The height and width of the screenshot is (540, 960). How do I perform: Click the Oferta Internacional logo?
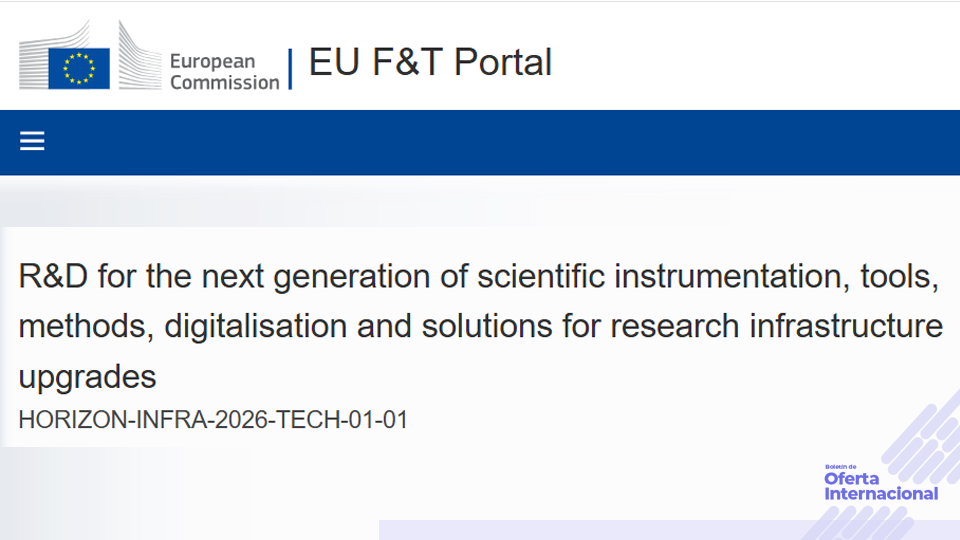[x=881, y=485]
